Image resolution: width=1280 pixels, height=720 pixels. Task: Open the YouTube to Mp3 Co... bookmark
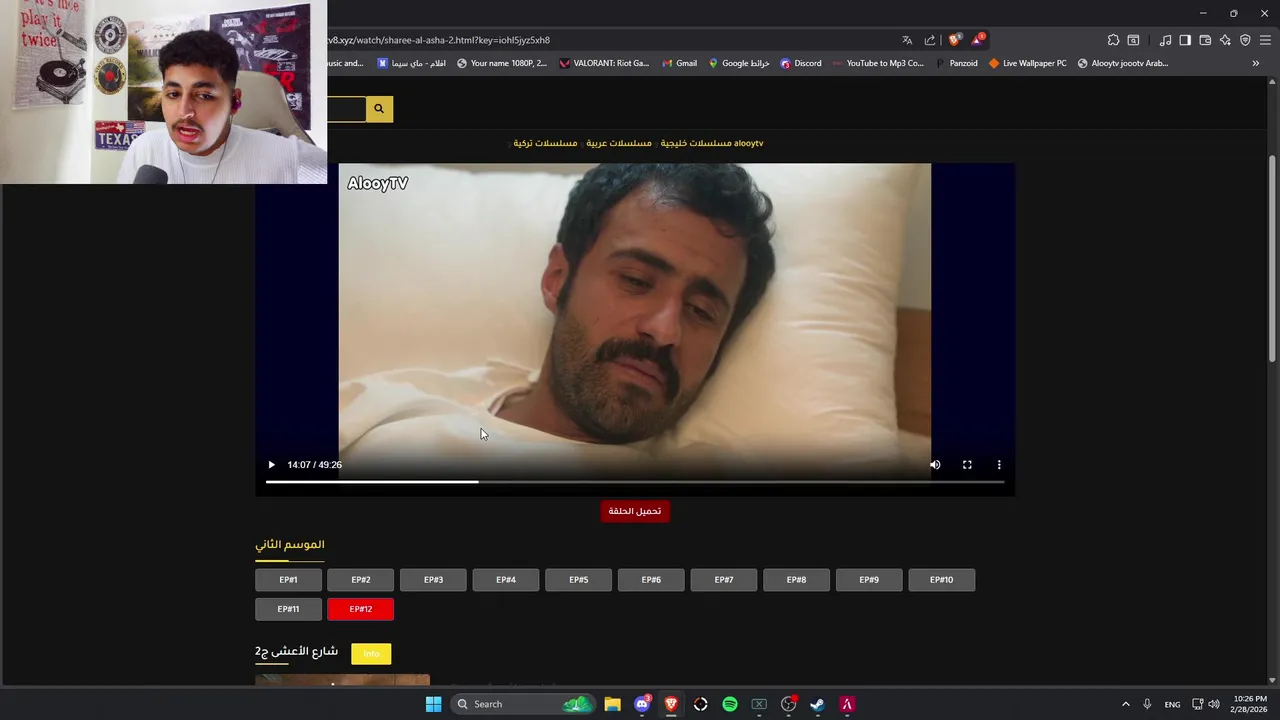click(x=878, y=63)
